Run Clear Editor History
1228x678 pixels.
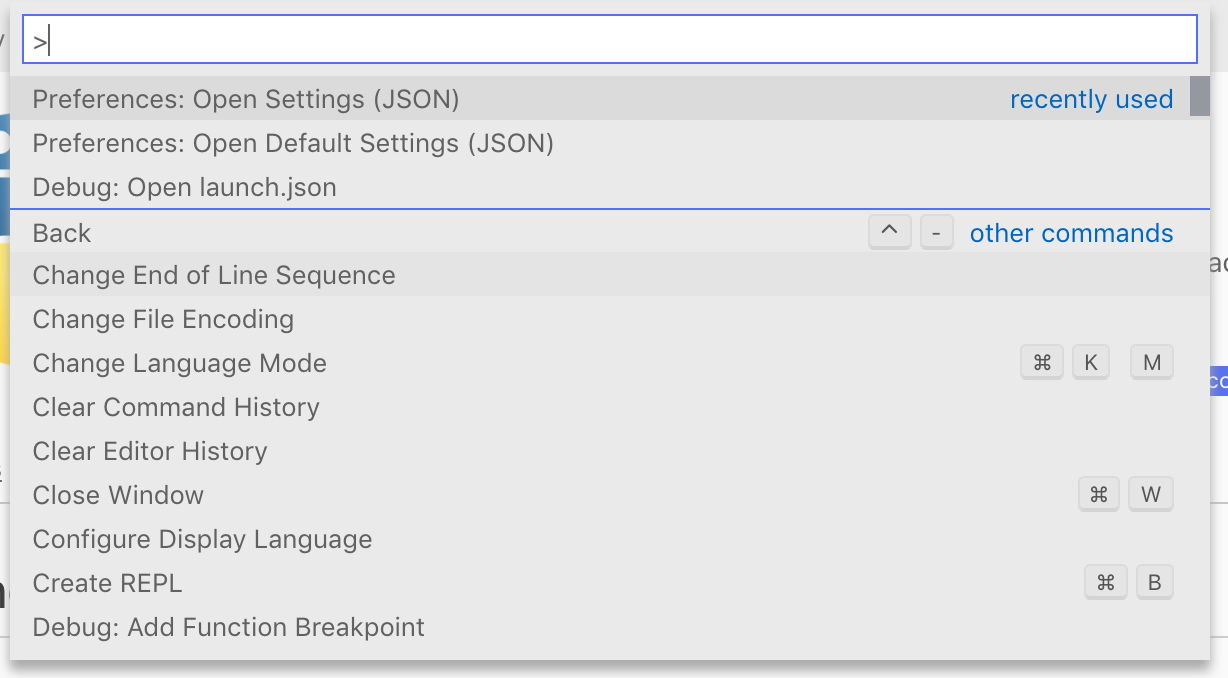click(x=150, y=452)
